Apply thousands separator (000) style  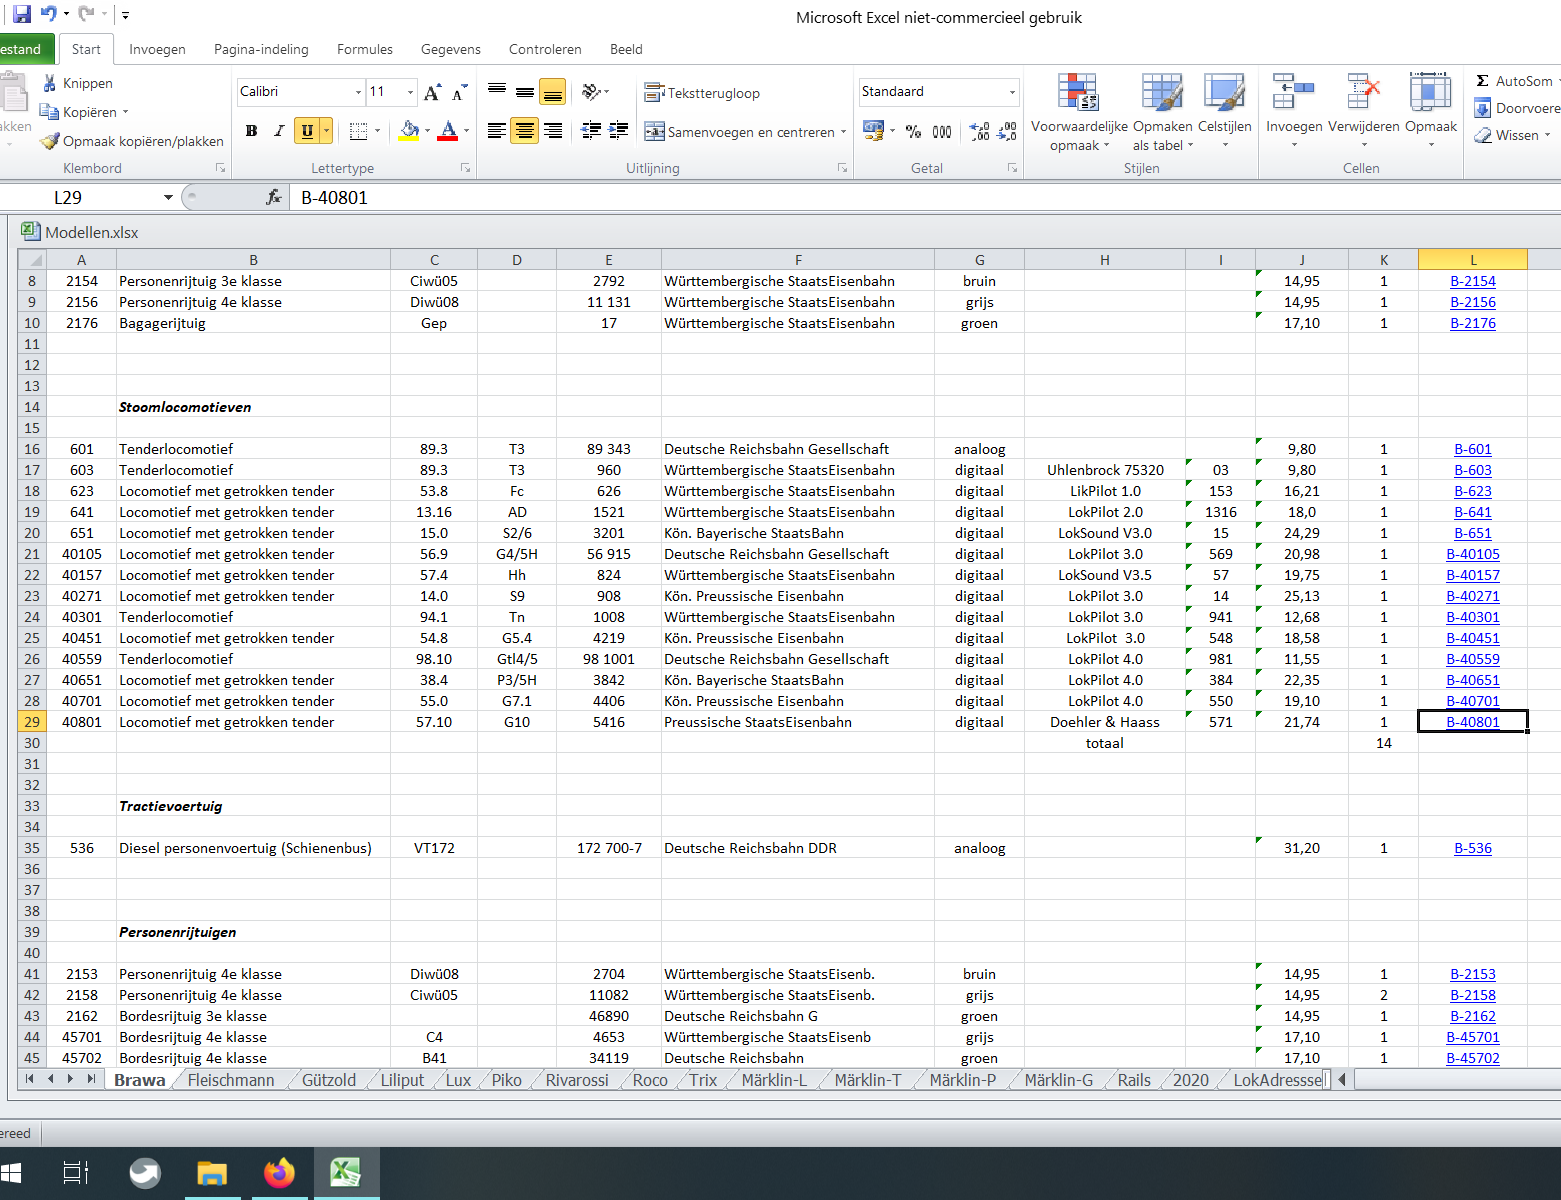click(941, 131)
